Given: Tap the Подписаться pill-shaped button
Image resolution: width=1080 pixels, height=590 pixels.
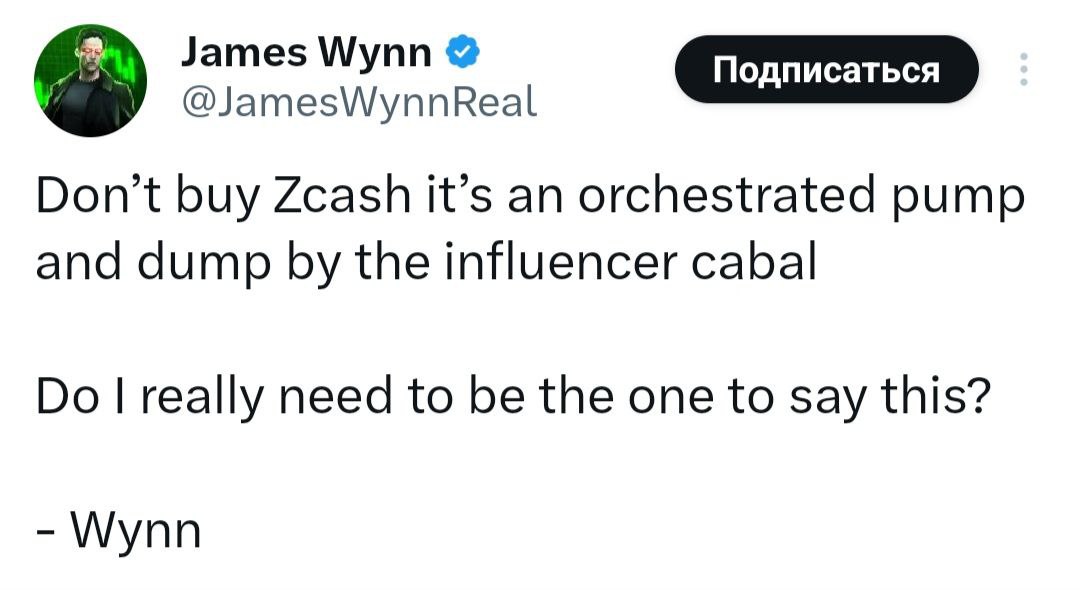Looking at the screenshot, I should click(827, 70).
